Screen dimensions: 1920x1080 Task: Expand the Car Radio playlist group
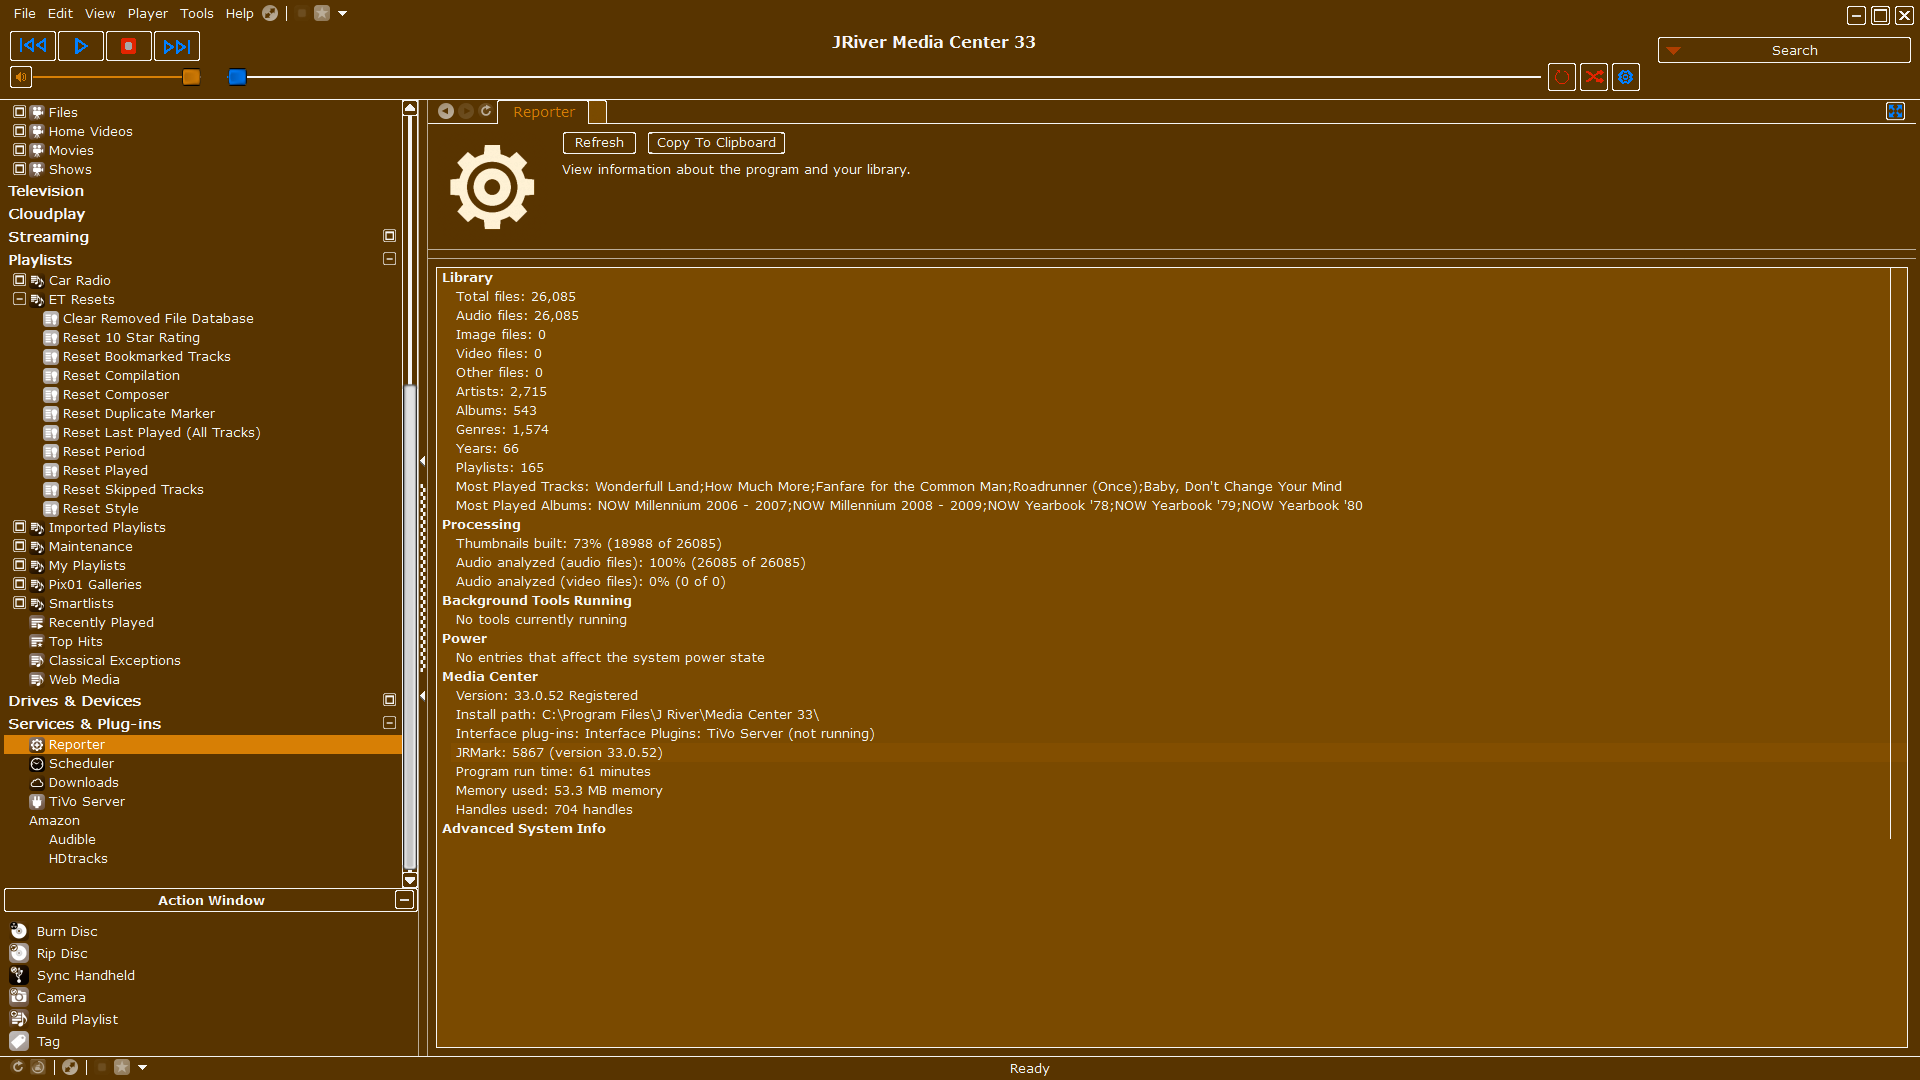19,280
